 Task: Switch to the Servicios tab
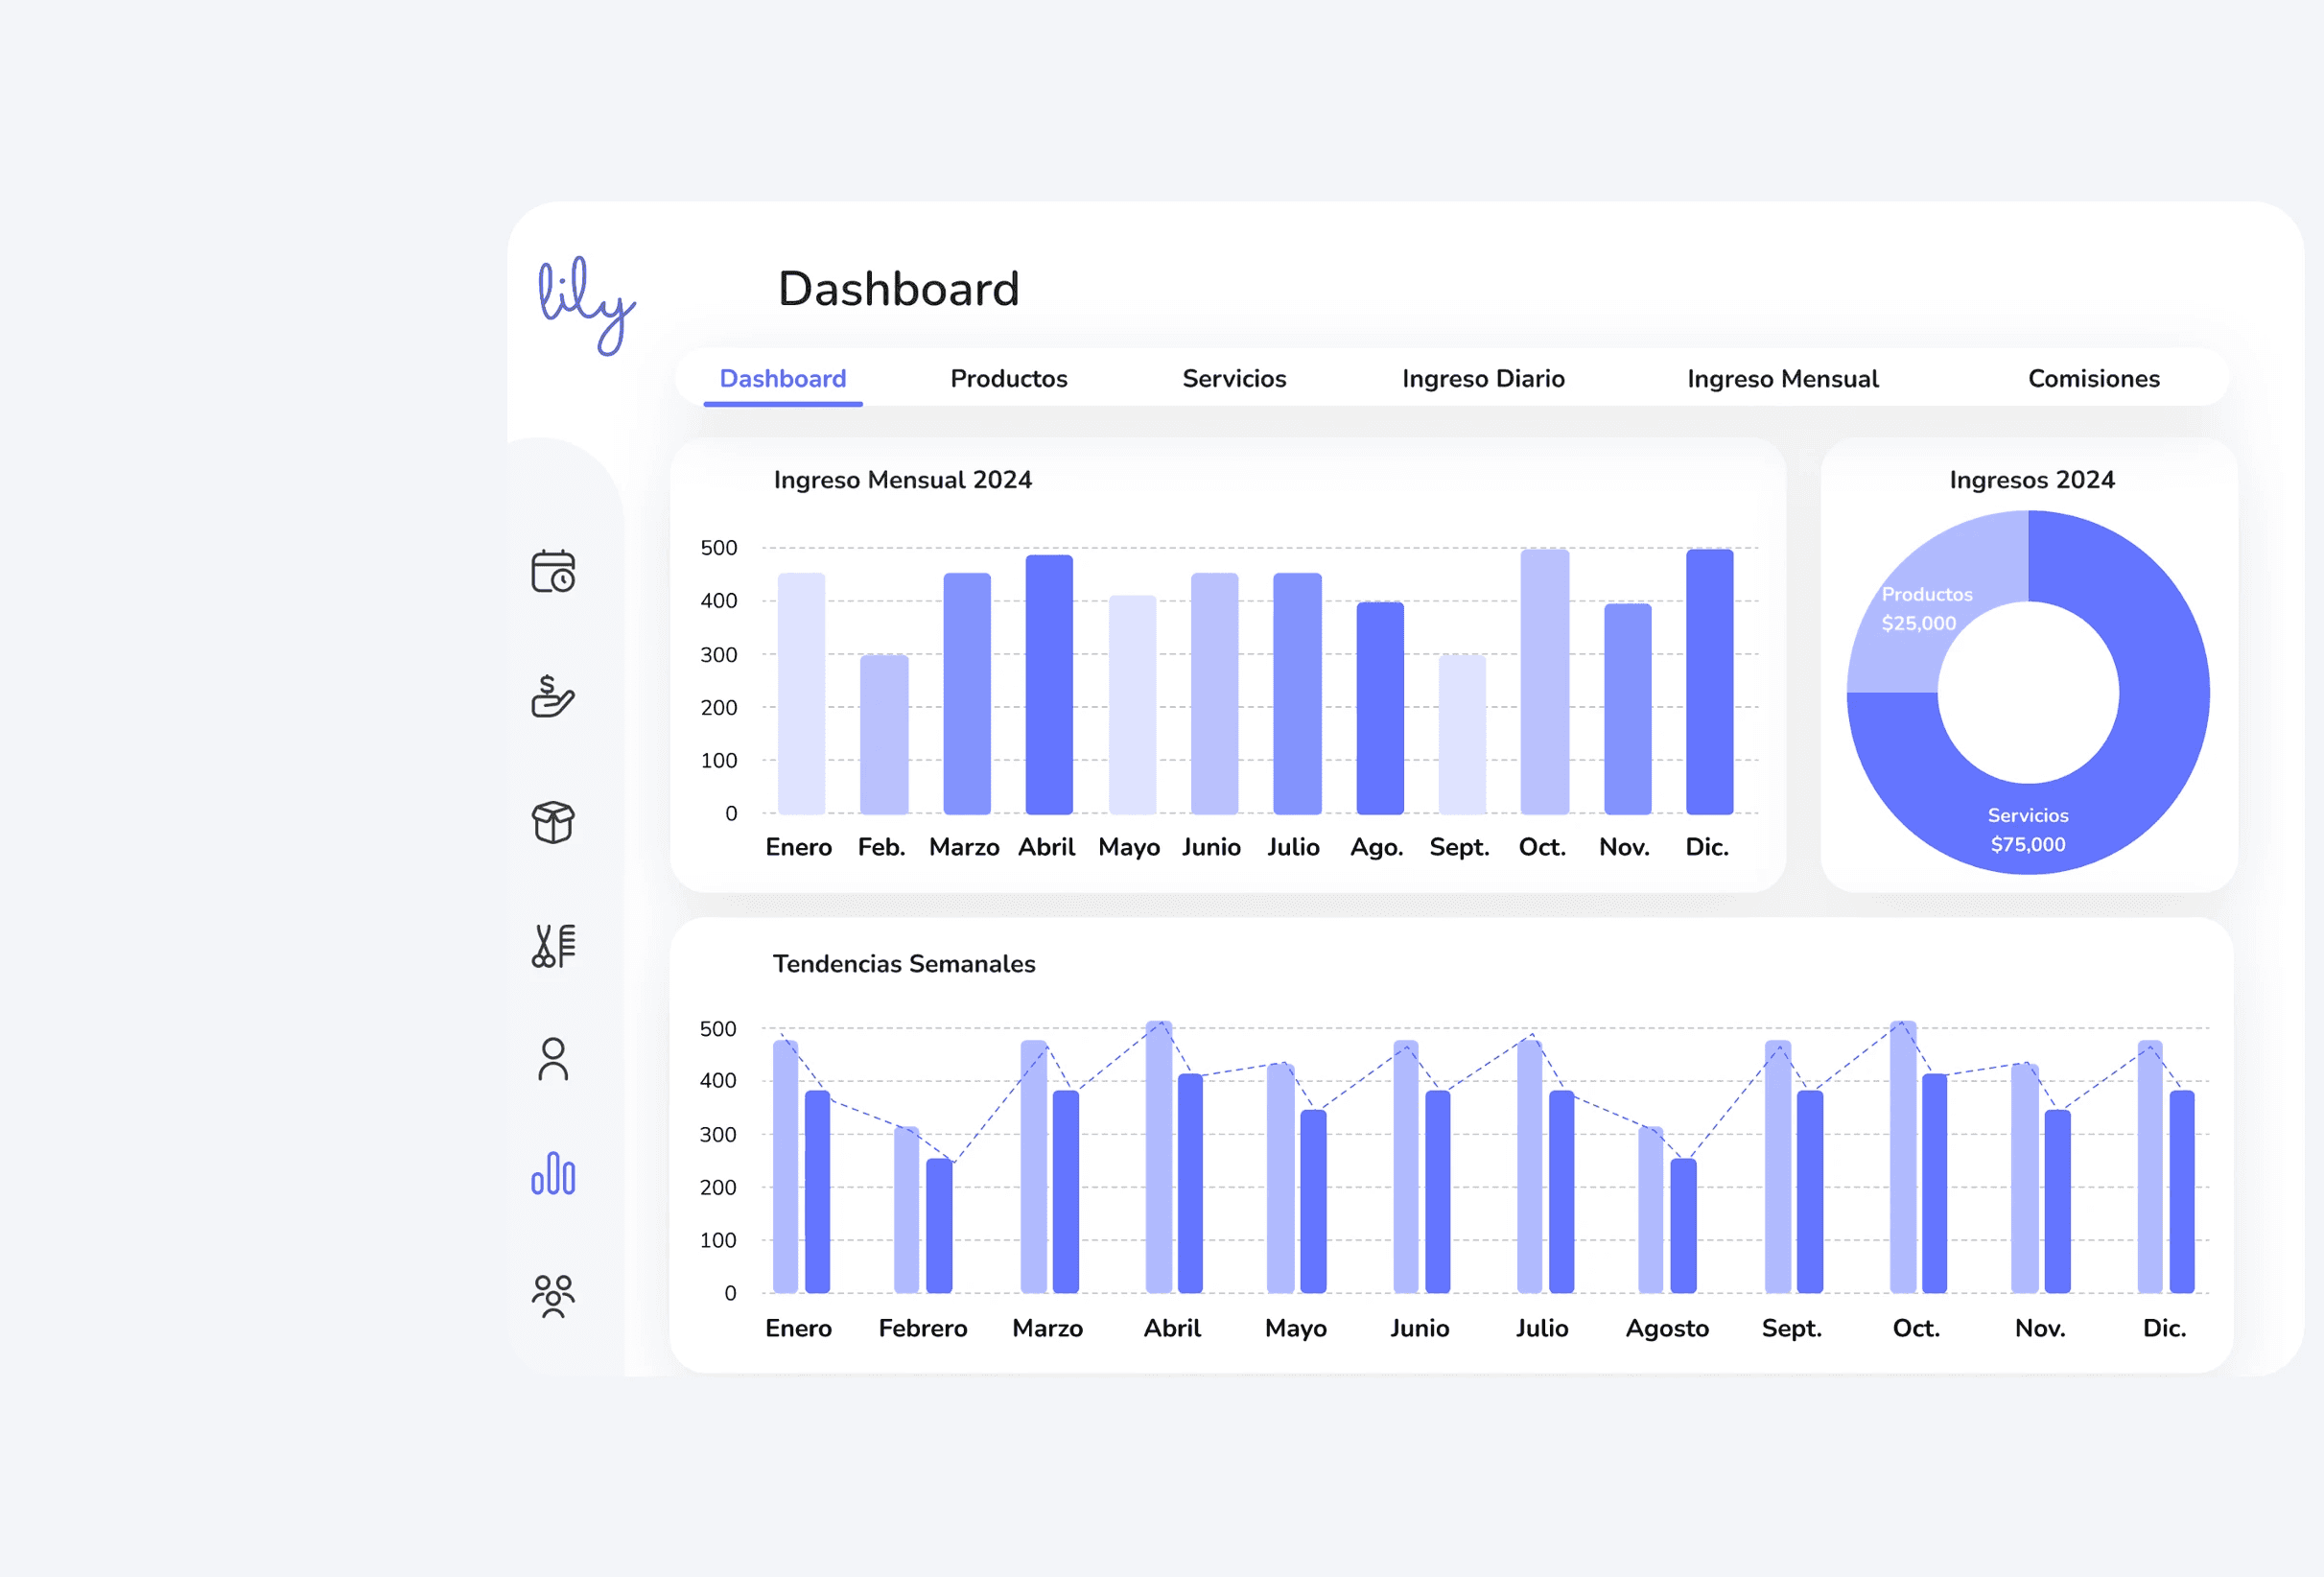(1234, 379)
